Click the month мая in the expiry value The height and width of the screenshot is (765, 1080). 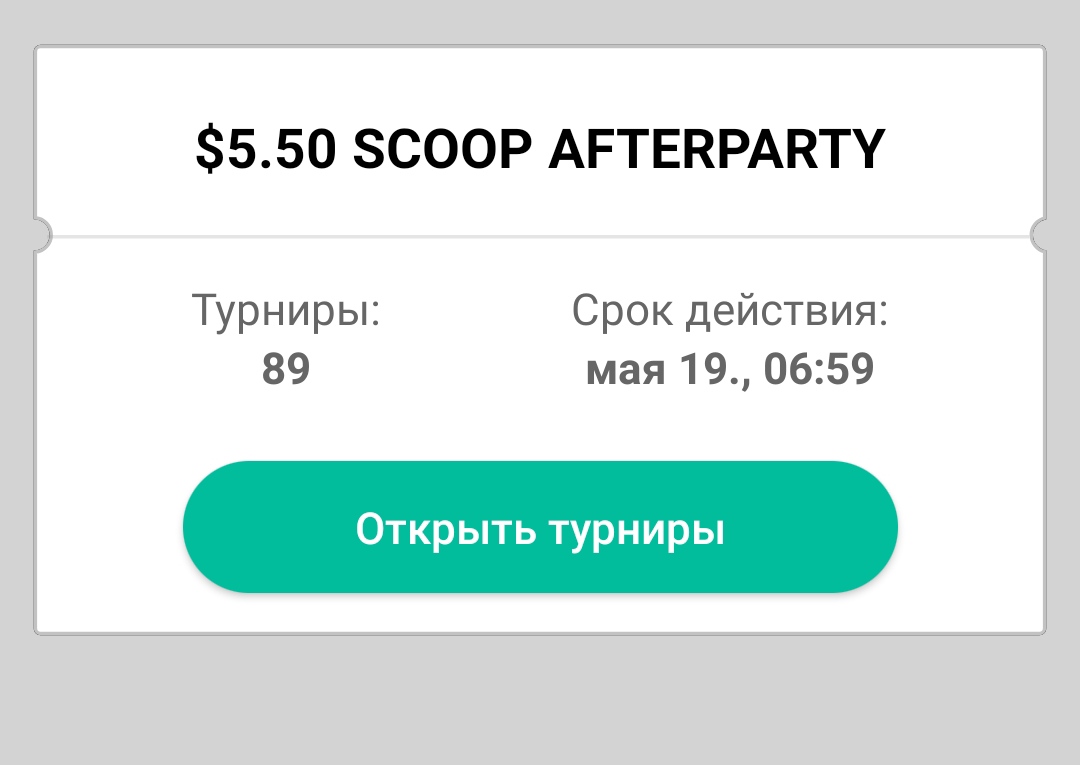pyautogui.click(x=625, y=370)
